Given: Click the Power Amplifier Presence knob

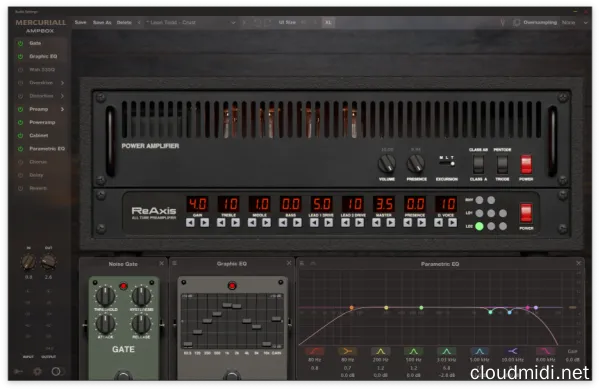Looking at the screenshot, I should 416,164.
